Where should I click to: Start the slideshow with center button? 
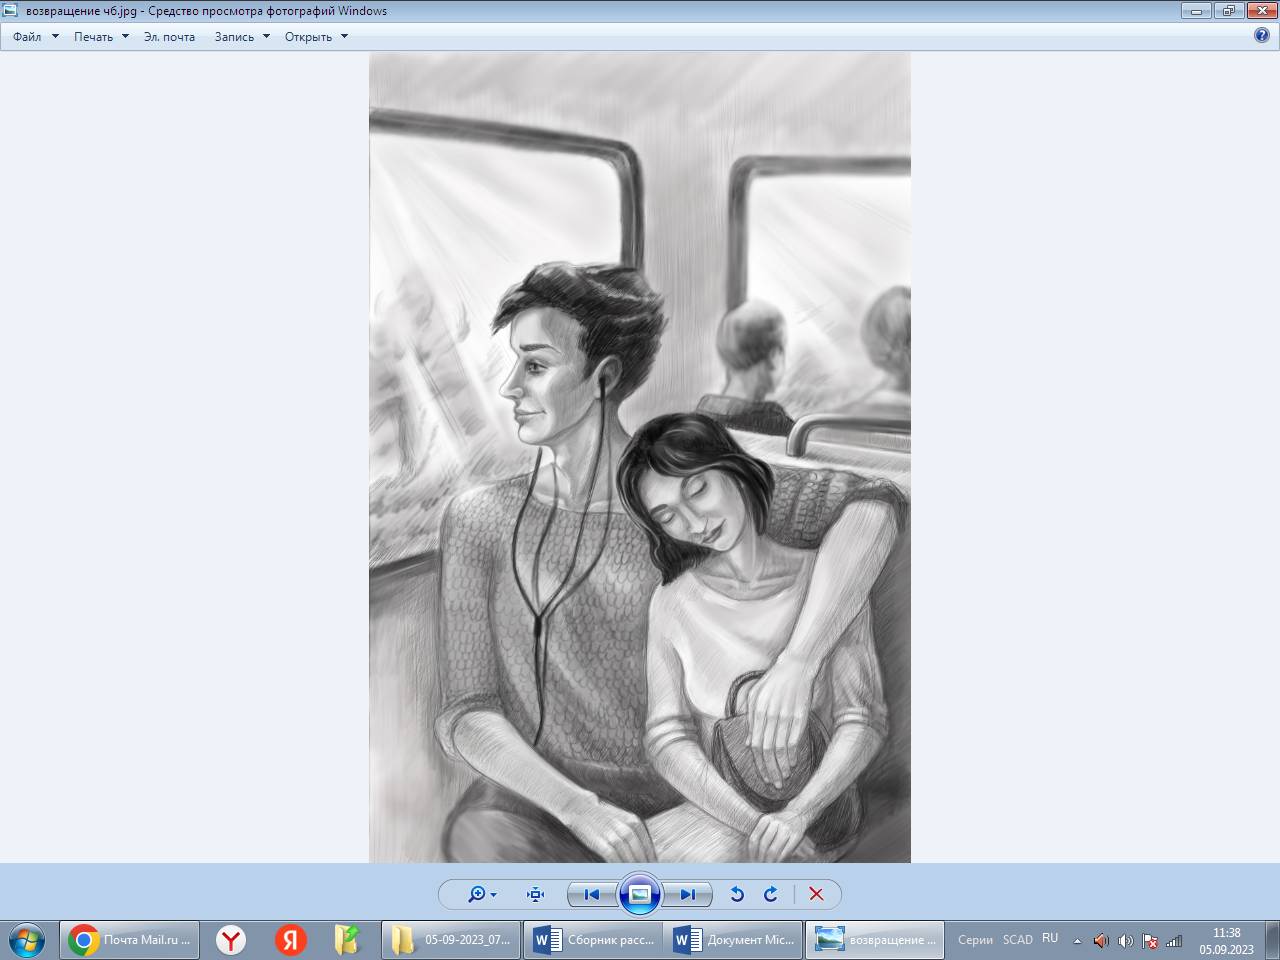click(640, 894)
